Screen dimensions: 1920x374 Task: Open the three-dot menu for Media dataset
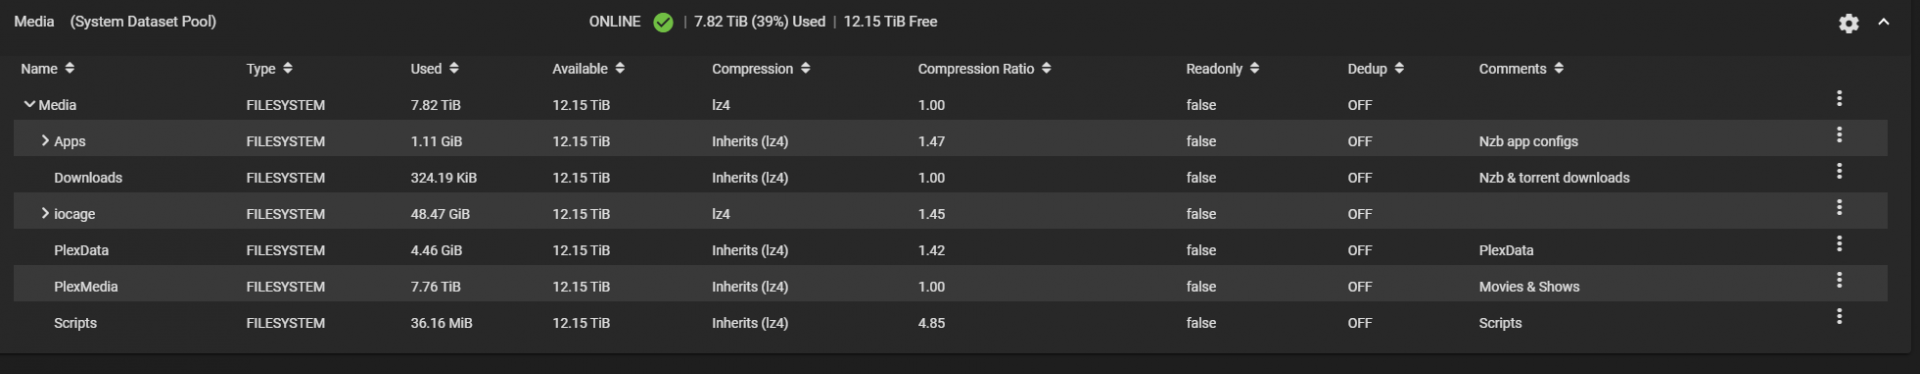pyautogui.click(x=1839, y=98)
